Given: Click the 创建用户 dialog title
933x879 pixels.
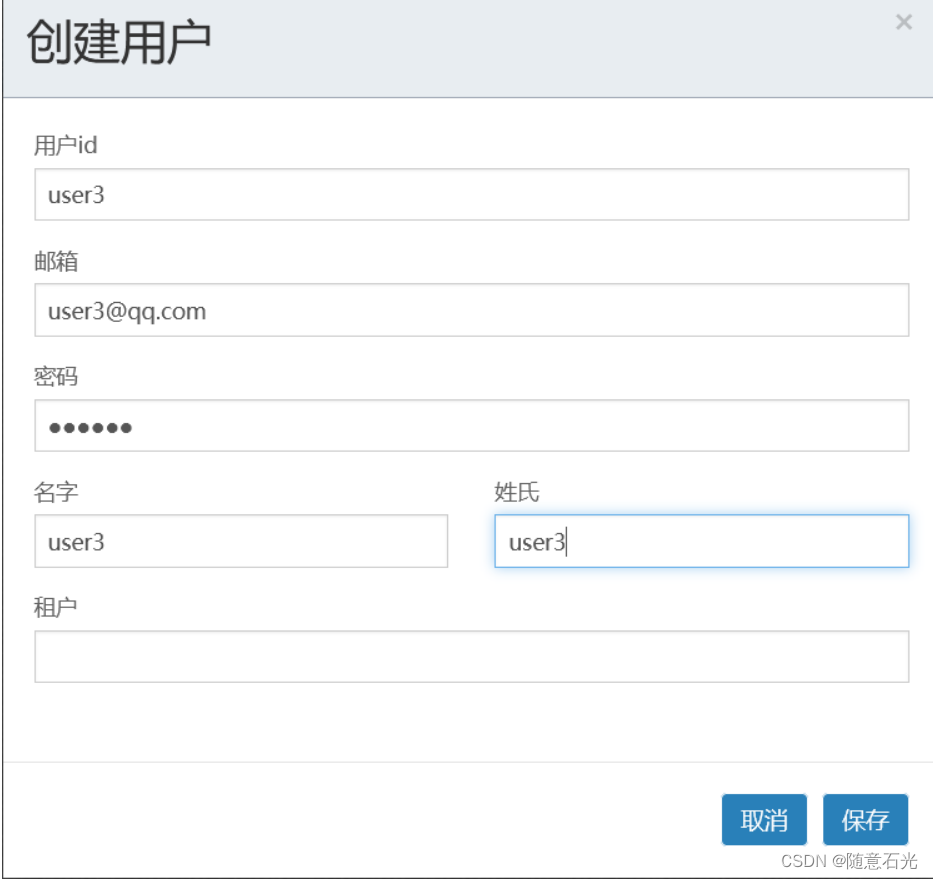Looking at the screenshot, I should pyautogui.click(x=118, y=42).
